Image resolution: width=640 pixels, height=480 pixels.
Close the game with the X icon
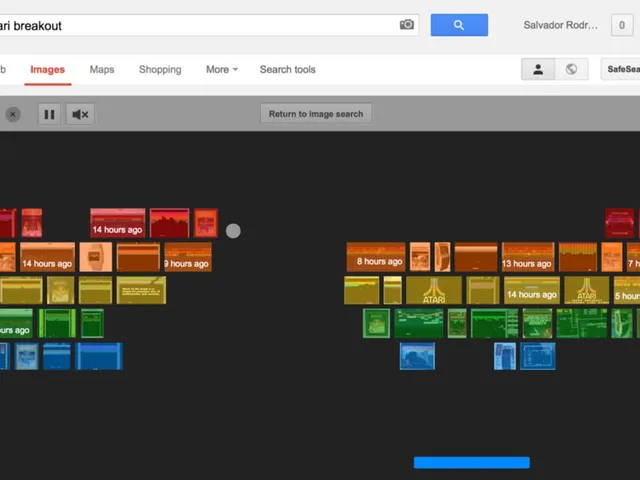(x=13, y=114)
